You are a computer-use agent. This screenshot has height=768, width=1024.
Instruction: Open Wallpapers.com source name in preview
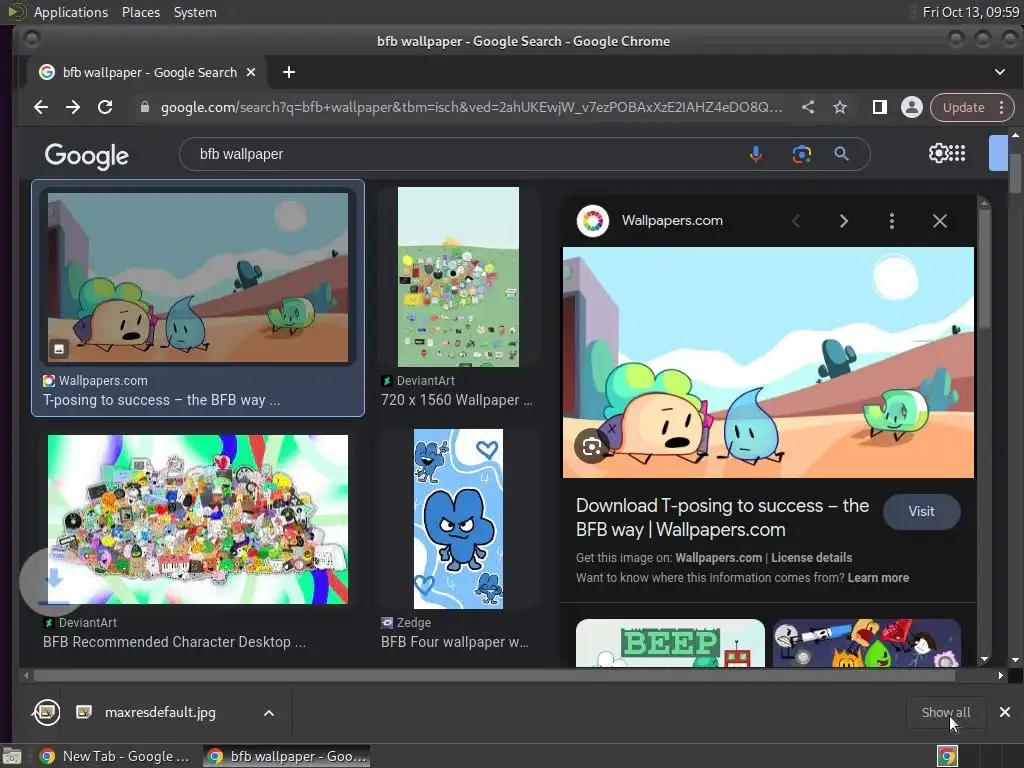pos(672,221)
